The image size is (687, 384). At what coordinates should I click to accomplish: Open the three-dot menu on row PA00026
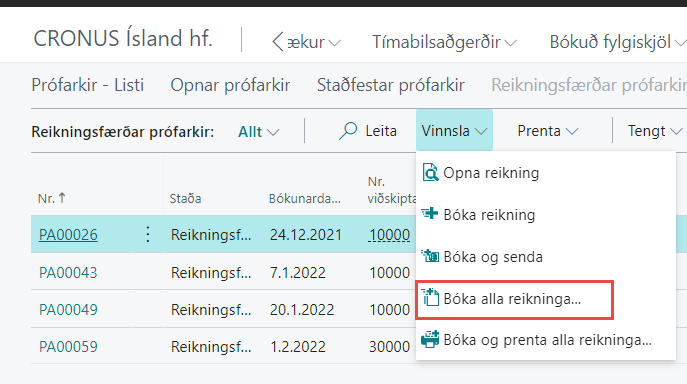(x=148, y=235)
